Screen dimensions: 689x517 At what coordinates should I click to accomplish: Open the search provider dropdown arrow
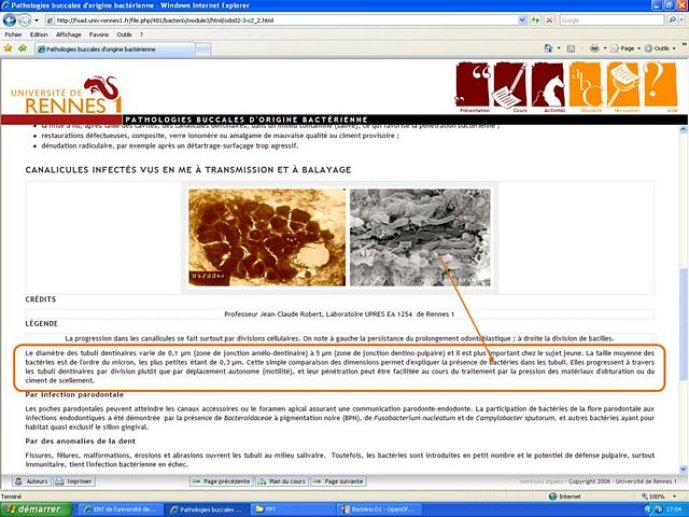point(682,20)
